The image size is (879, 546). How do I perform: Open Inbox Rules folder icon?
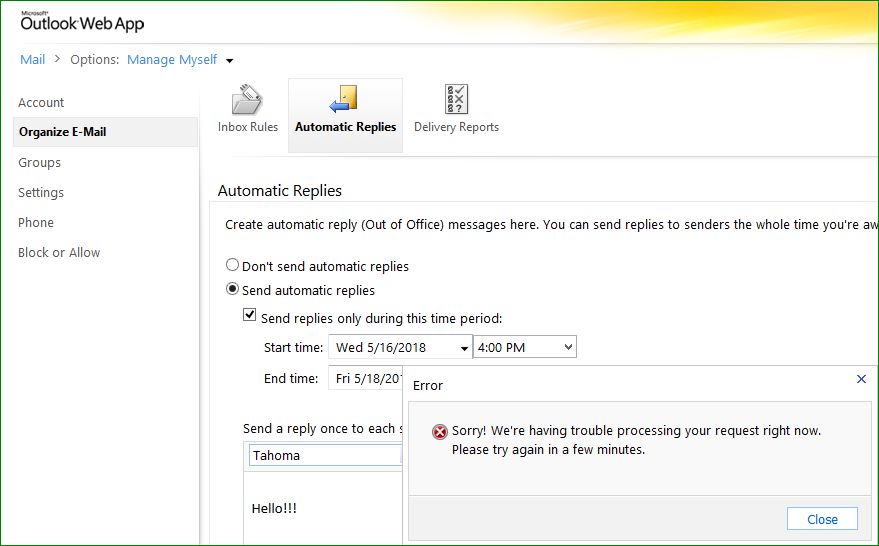[247, 100]
